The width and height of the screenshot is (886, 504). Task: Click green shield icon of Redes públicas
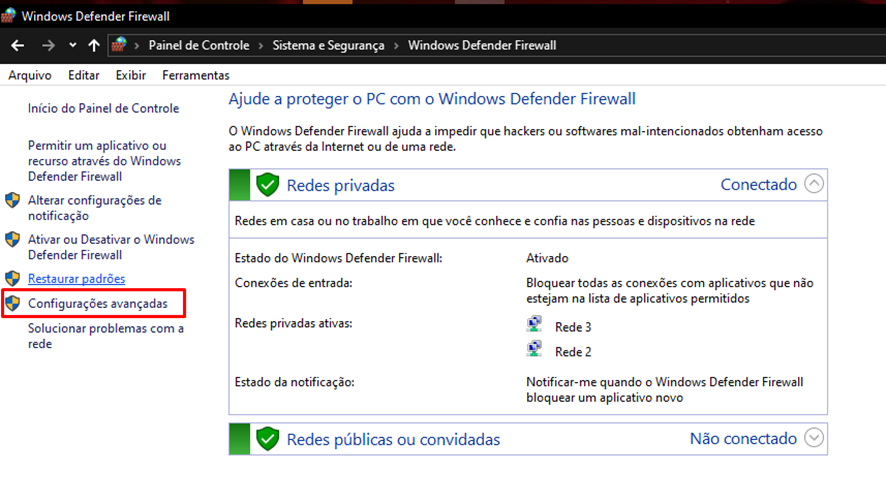pos(267,439)
